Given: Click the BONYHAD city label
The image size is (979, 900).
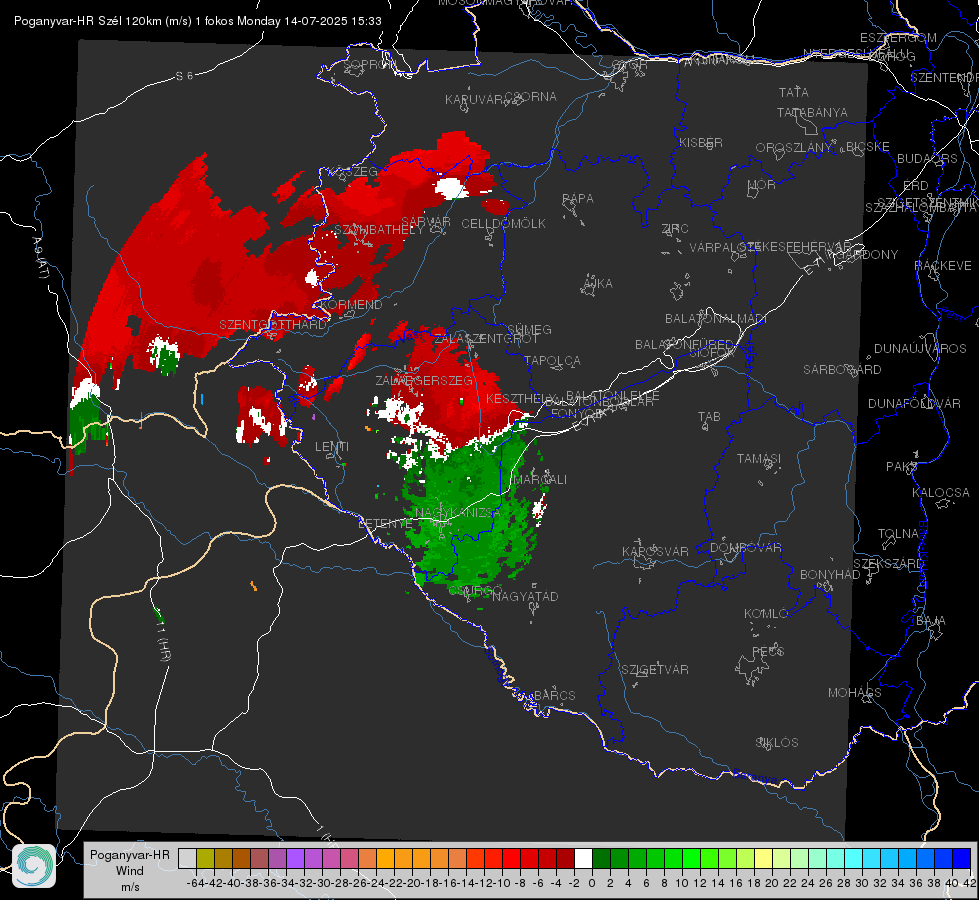Looking at the screenshot, I should [830, 575].
